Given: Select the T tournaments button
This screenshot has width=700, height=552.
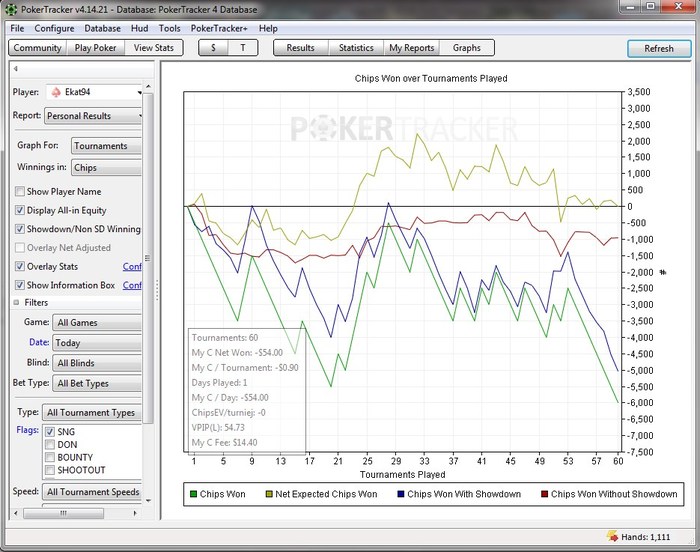Looking at the screenshot, I should point(243,48).
